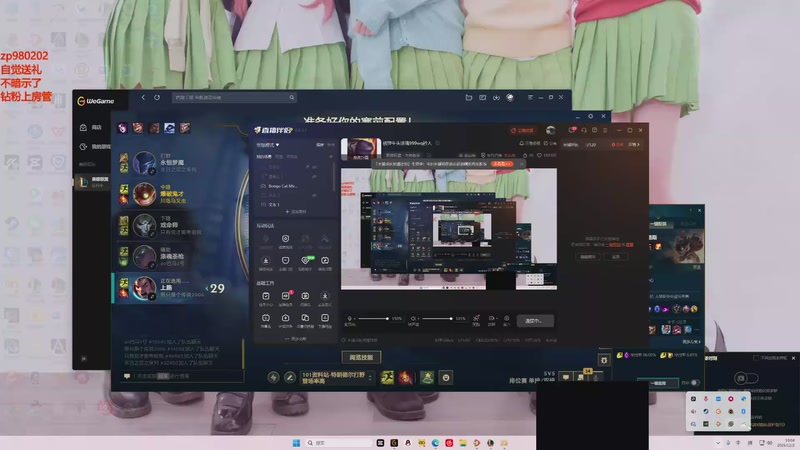Focus the WeGame search input box

pos(234,97)
